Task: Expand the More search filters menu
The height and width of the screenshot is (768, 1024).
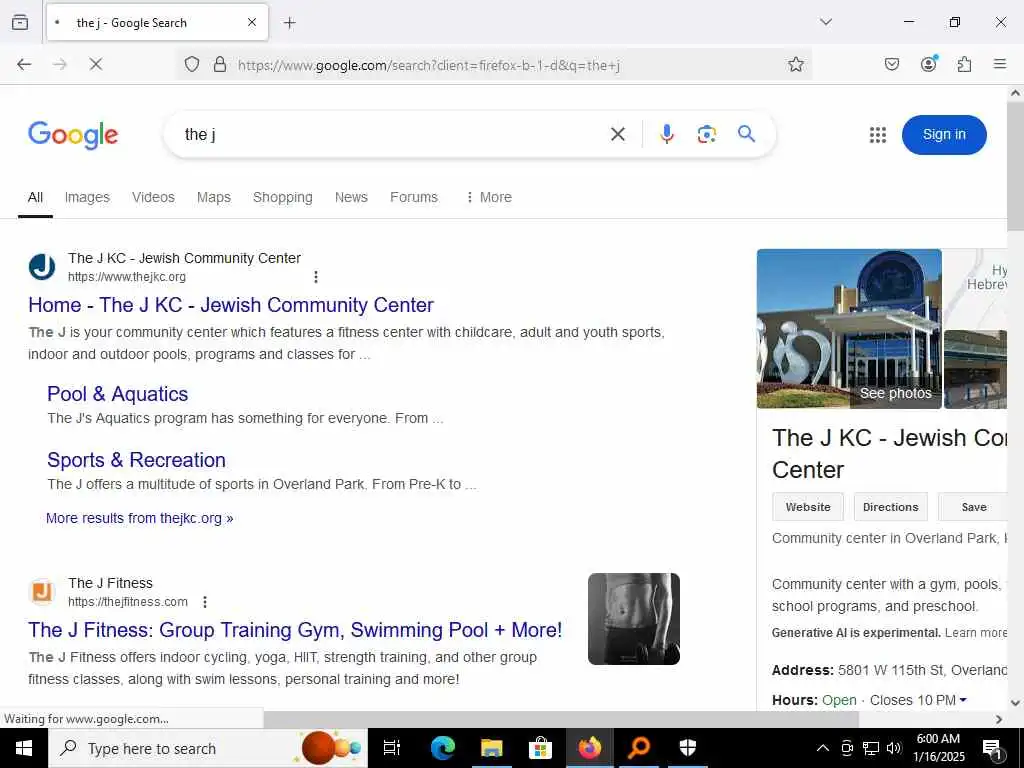Action: tap(489, 197)
